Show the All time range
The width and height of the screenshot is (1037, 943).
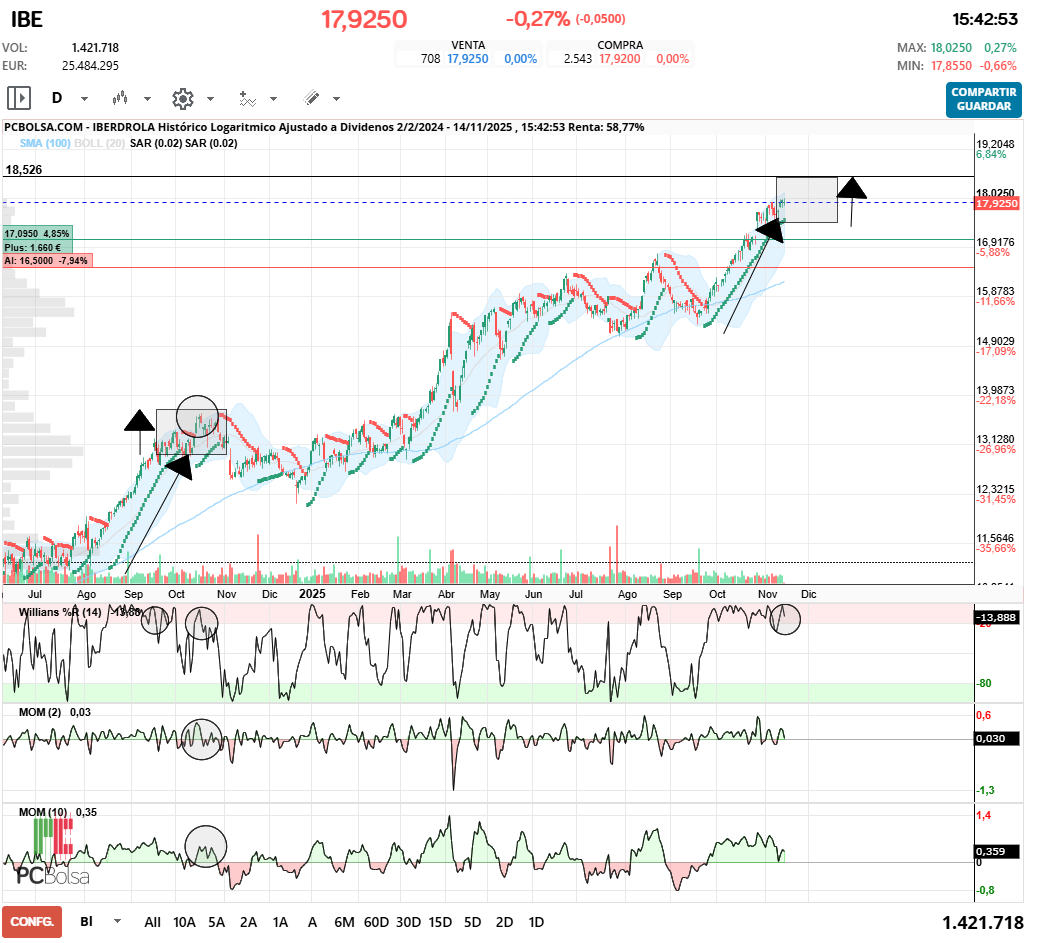tap(152, 922)
